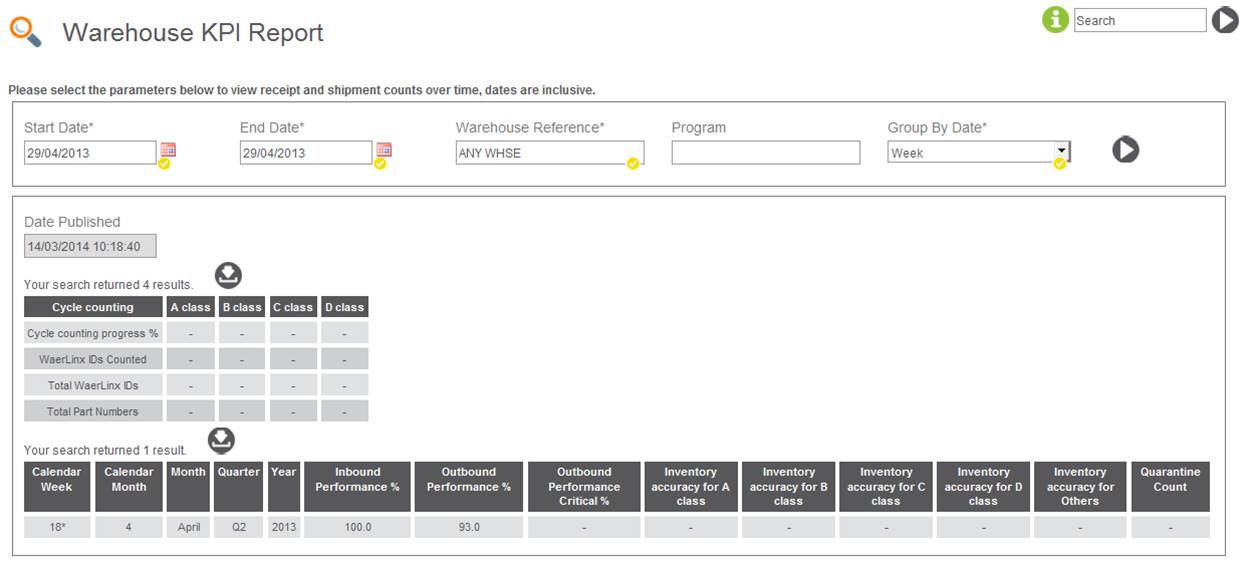Click the orange magnifier icon beside the report title
Viewport: 1250px width, 567px height.
[26, 32]
